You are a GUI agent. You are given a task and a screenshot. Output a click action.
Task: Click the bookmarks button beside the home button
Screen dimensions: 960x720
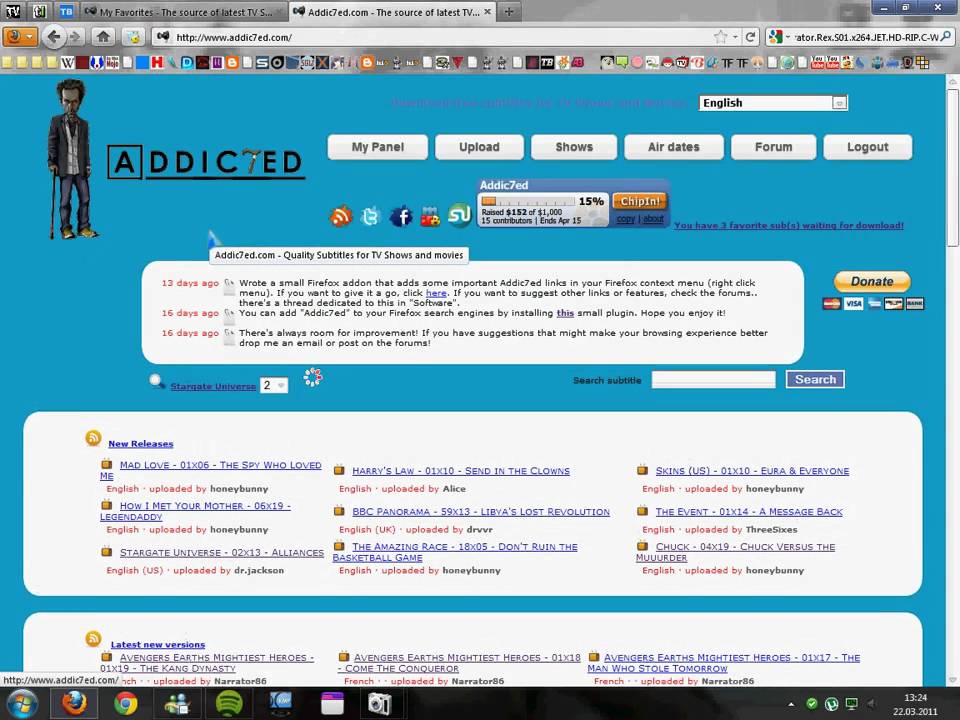point(133,37)
